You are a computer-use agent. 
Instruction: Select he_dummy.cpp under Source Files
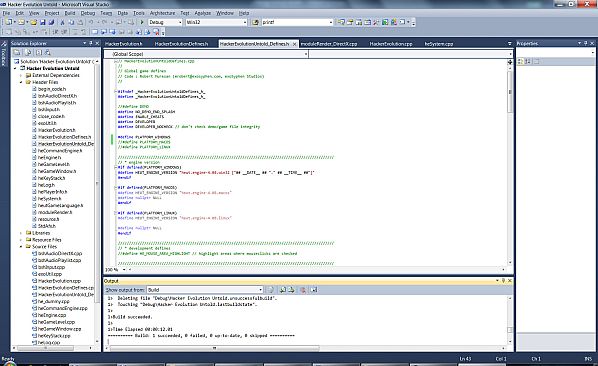[x=53, y=302]
